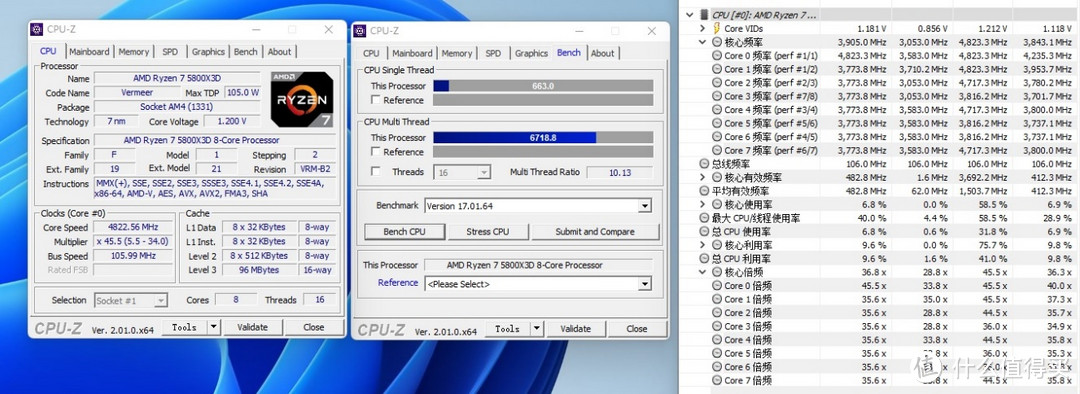
Task: Open About tab in the Bench CPU-Z window
Action: click(603, 53)
